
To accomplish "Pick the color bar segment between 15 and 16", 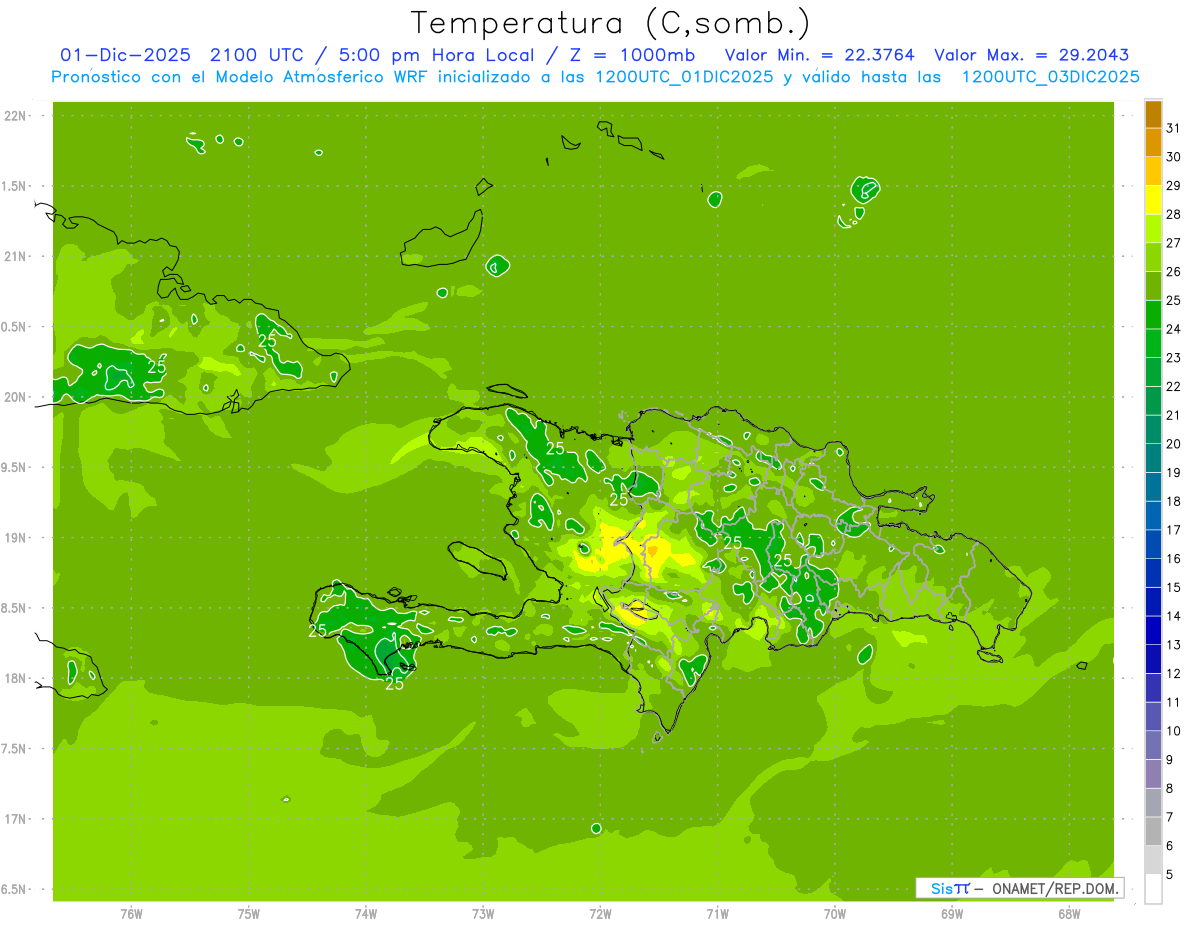I will pos(1153,574).
